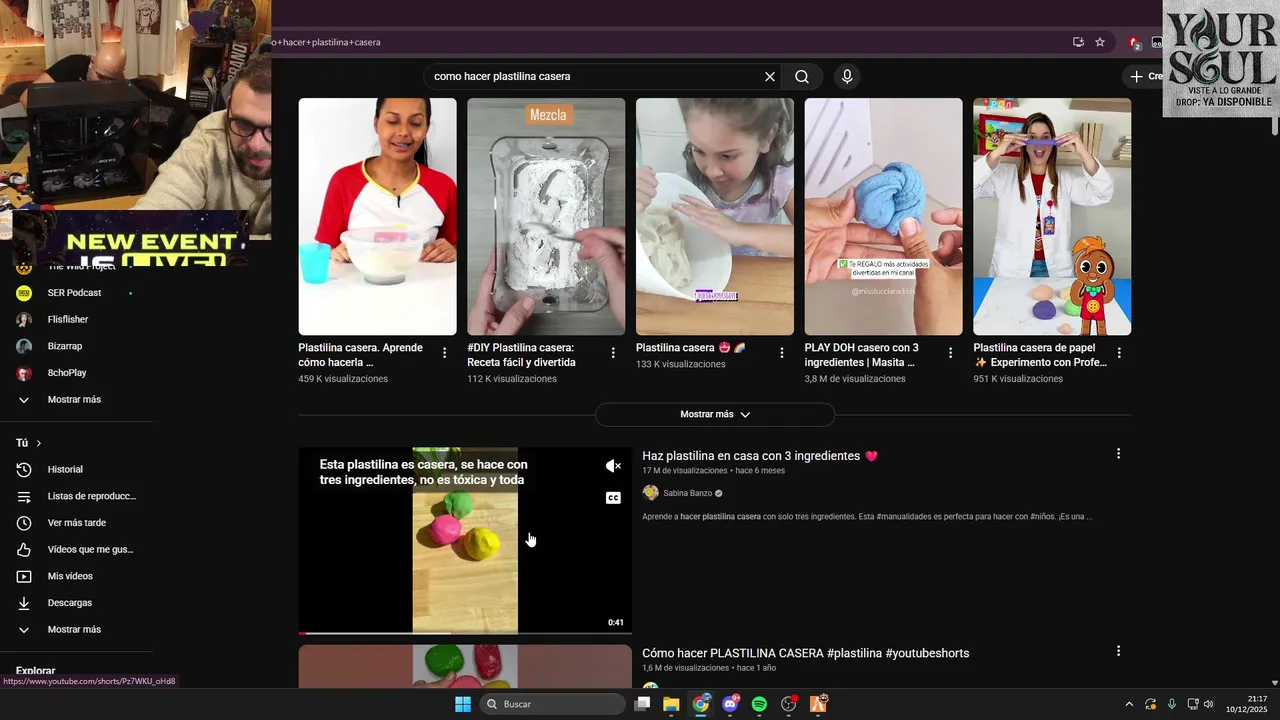The image size is (1280, 720).
Task: Open short thumbnail with woman and mixing bowl
Action: click(377, 216)
